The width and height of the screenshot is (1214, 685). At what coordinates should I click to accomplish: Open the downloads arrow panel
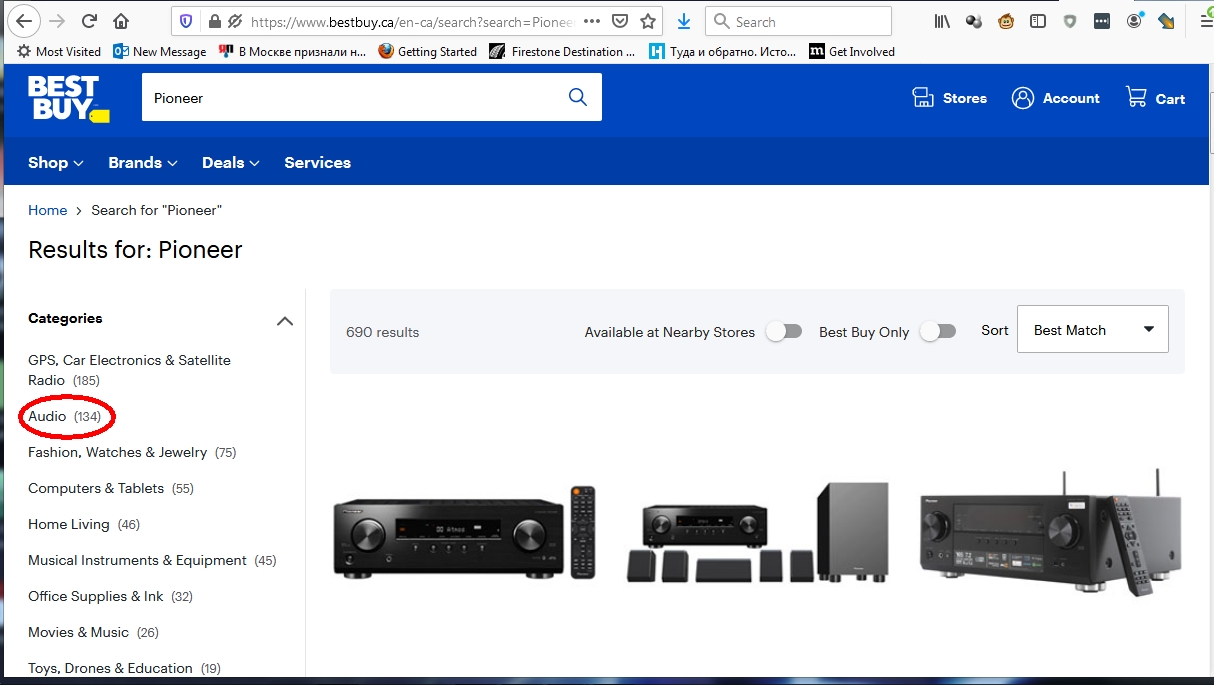point(684,21)
